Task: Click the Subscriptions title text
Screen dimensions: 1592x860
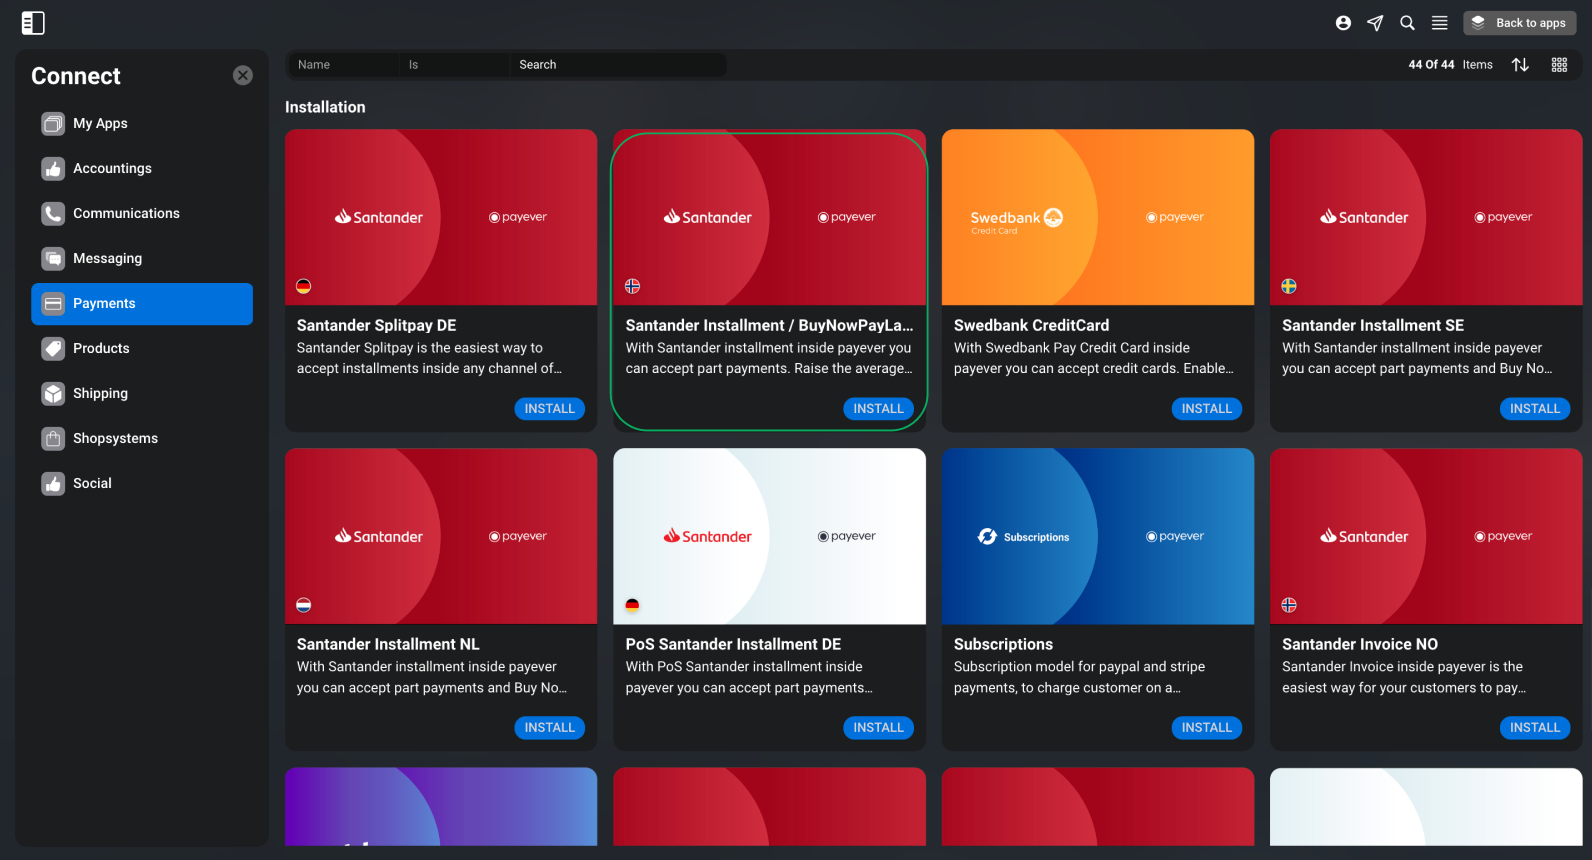Action: [1003, 645]
